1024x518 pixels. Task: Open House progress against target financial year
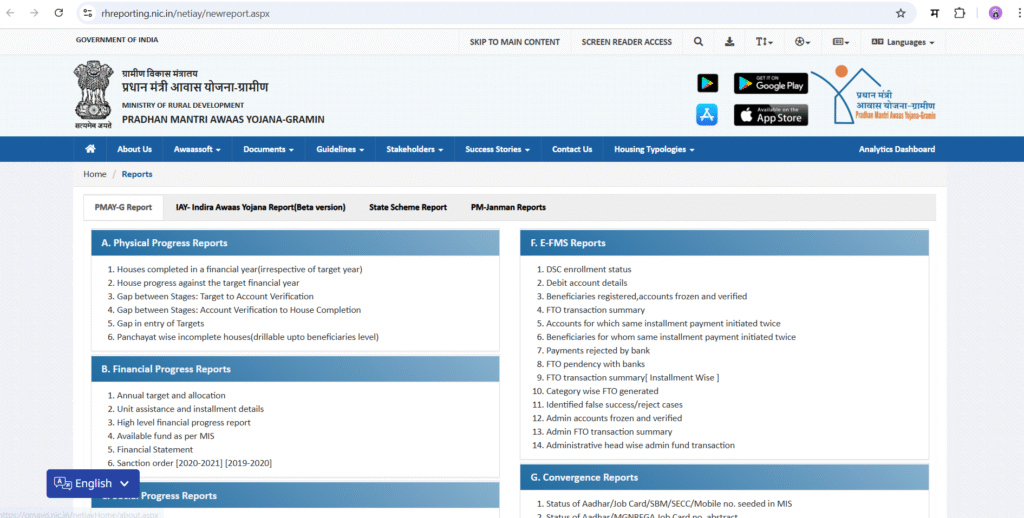pos(208,283)
